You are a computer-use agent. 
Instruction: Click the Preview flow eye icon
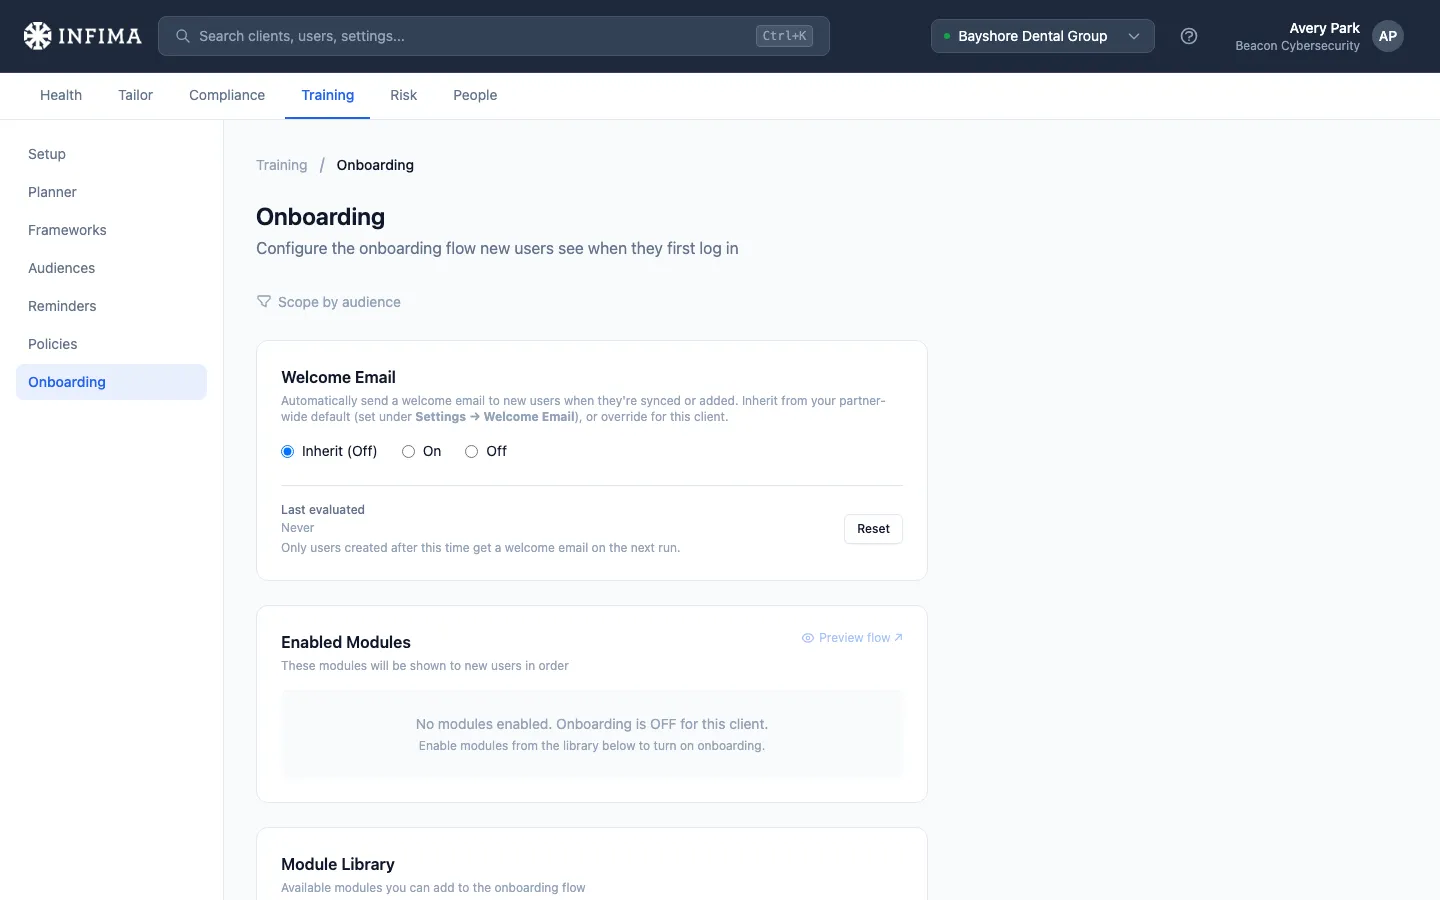click(x=808, y=638)
